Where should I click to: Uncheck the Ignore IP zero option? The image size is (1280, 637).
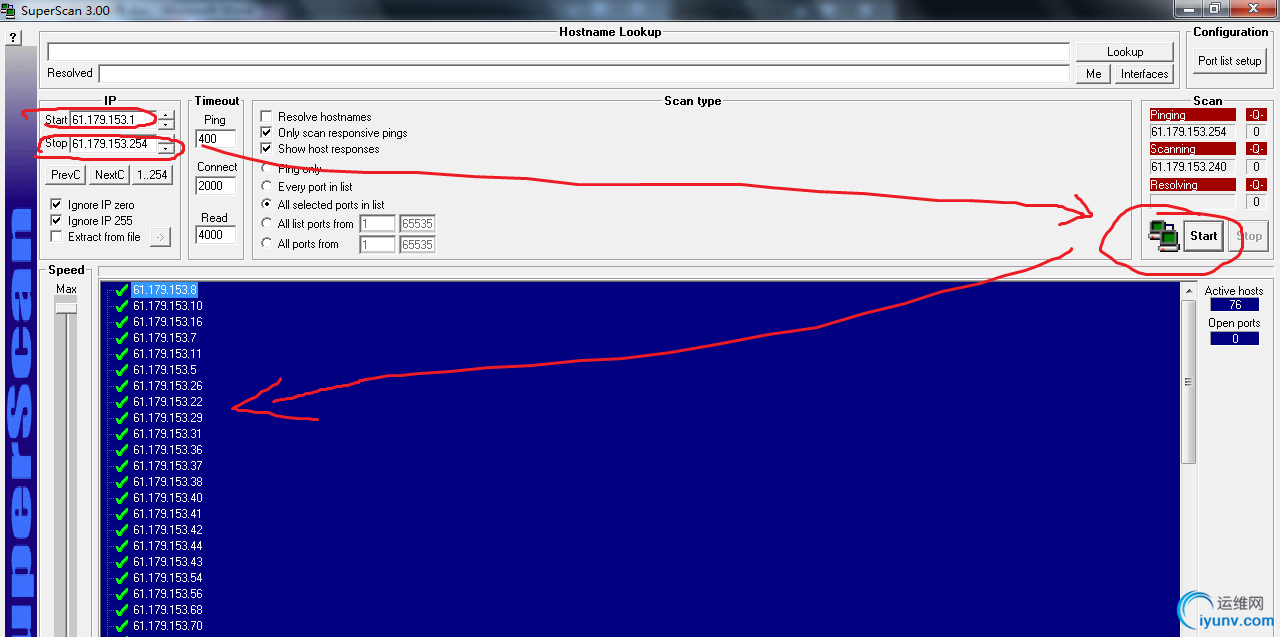pos(56,205)
